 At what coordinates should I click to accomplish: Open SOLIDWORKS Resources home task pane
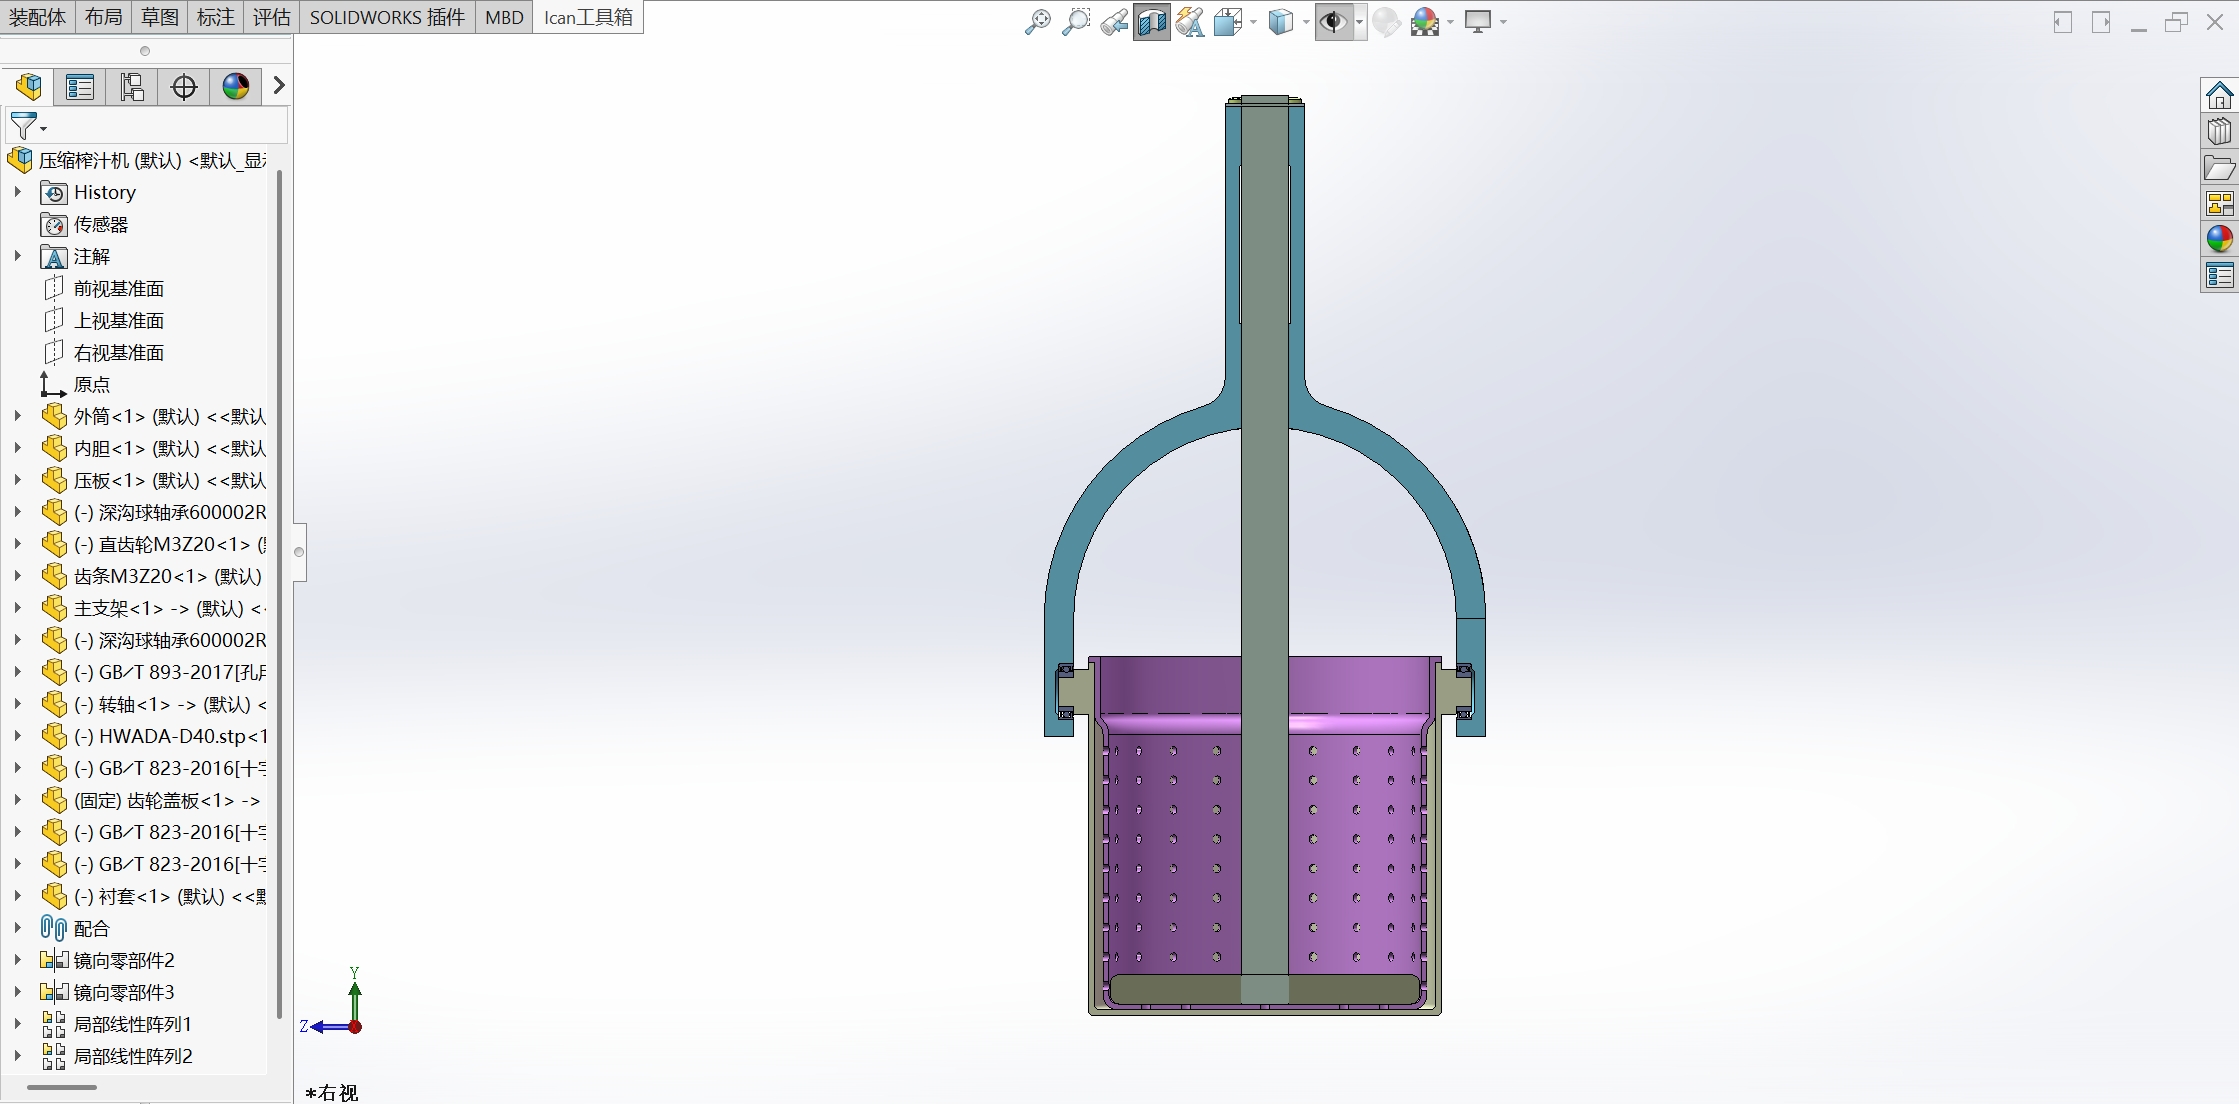(x=2219, y=95)
